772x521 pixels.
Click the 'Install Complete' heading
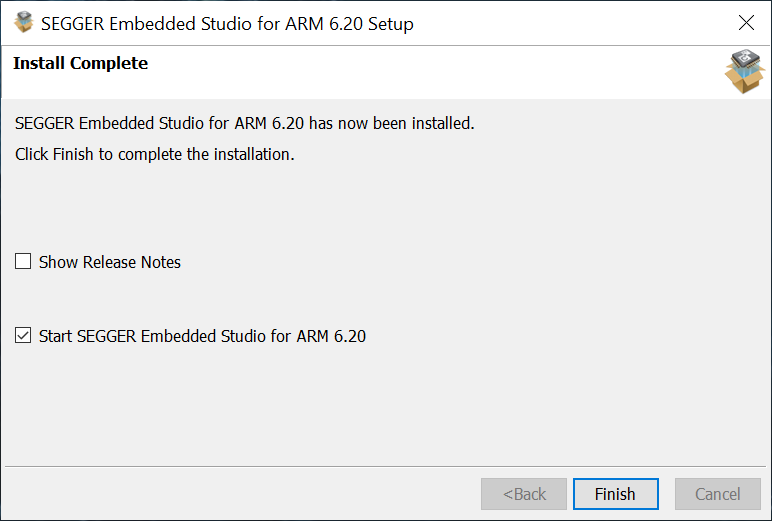point(80,63)
